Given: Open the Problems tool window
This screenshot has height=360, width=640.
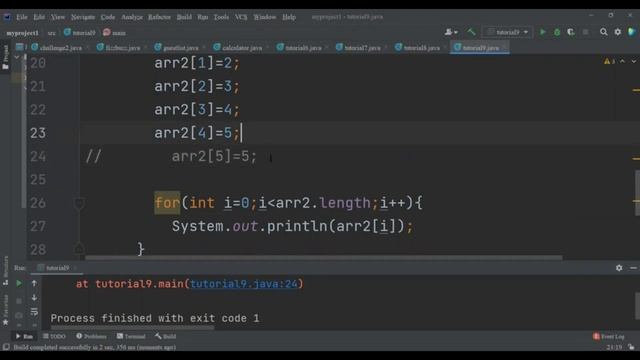Looking at the screenshot, I should (91, 336).
